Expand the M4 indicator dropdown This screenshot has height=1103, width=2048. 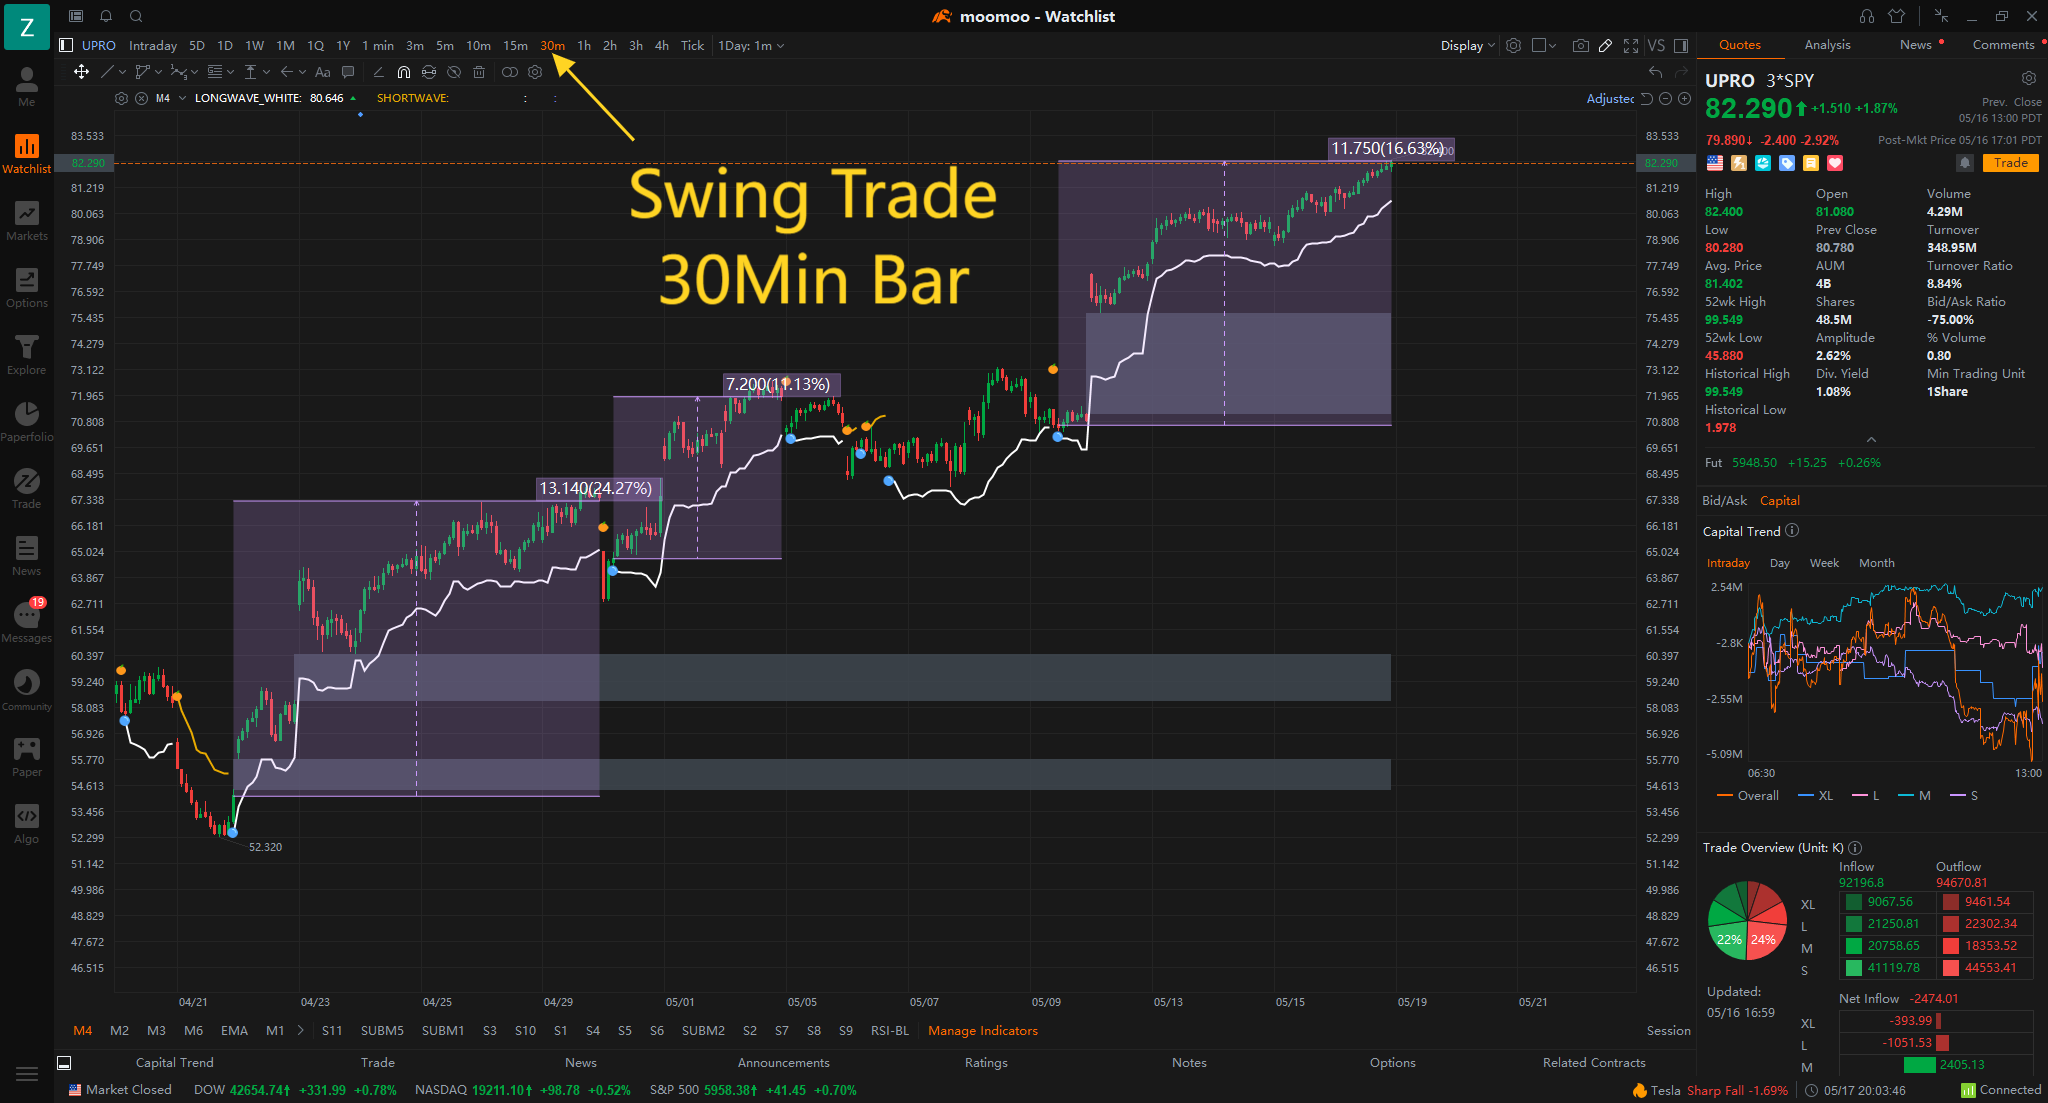pyautogui.click(x=182, y=98)
